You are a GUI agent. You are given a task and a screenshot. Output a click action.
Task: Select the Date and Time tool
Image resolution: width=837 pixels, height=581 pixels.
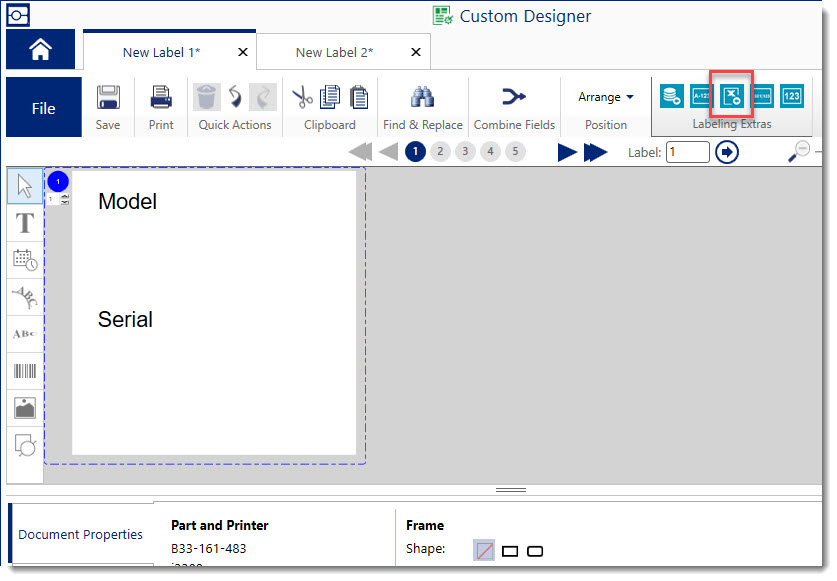25,260
